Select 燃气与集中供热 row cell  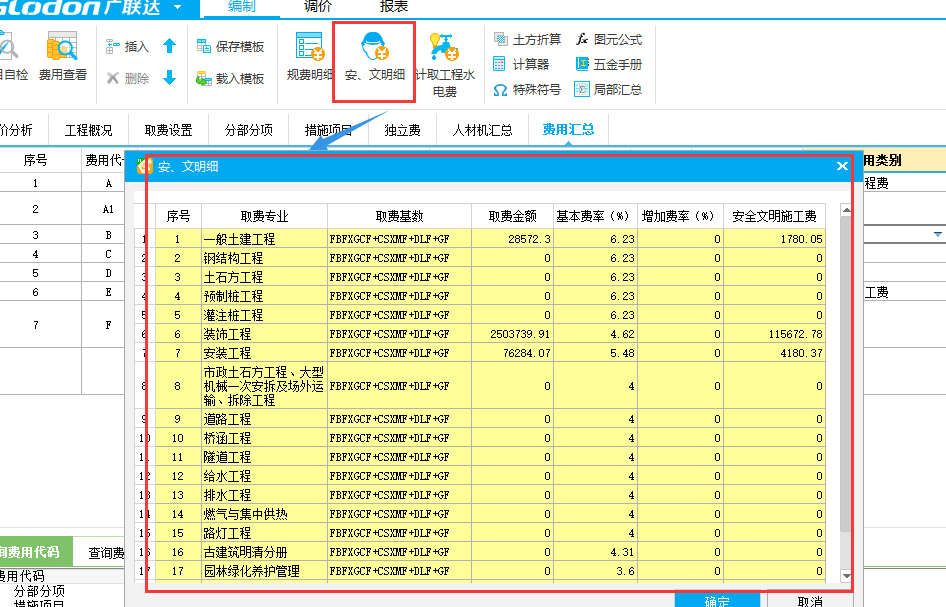(264, 514)
